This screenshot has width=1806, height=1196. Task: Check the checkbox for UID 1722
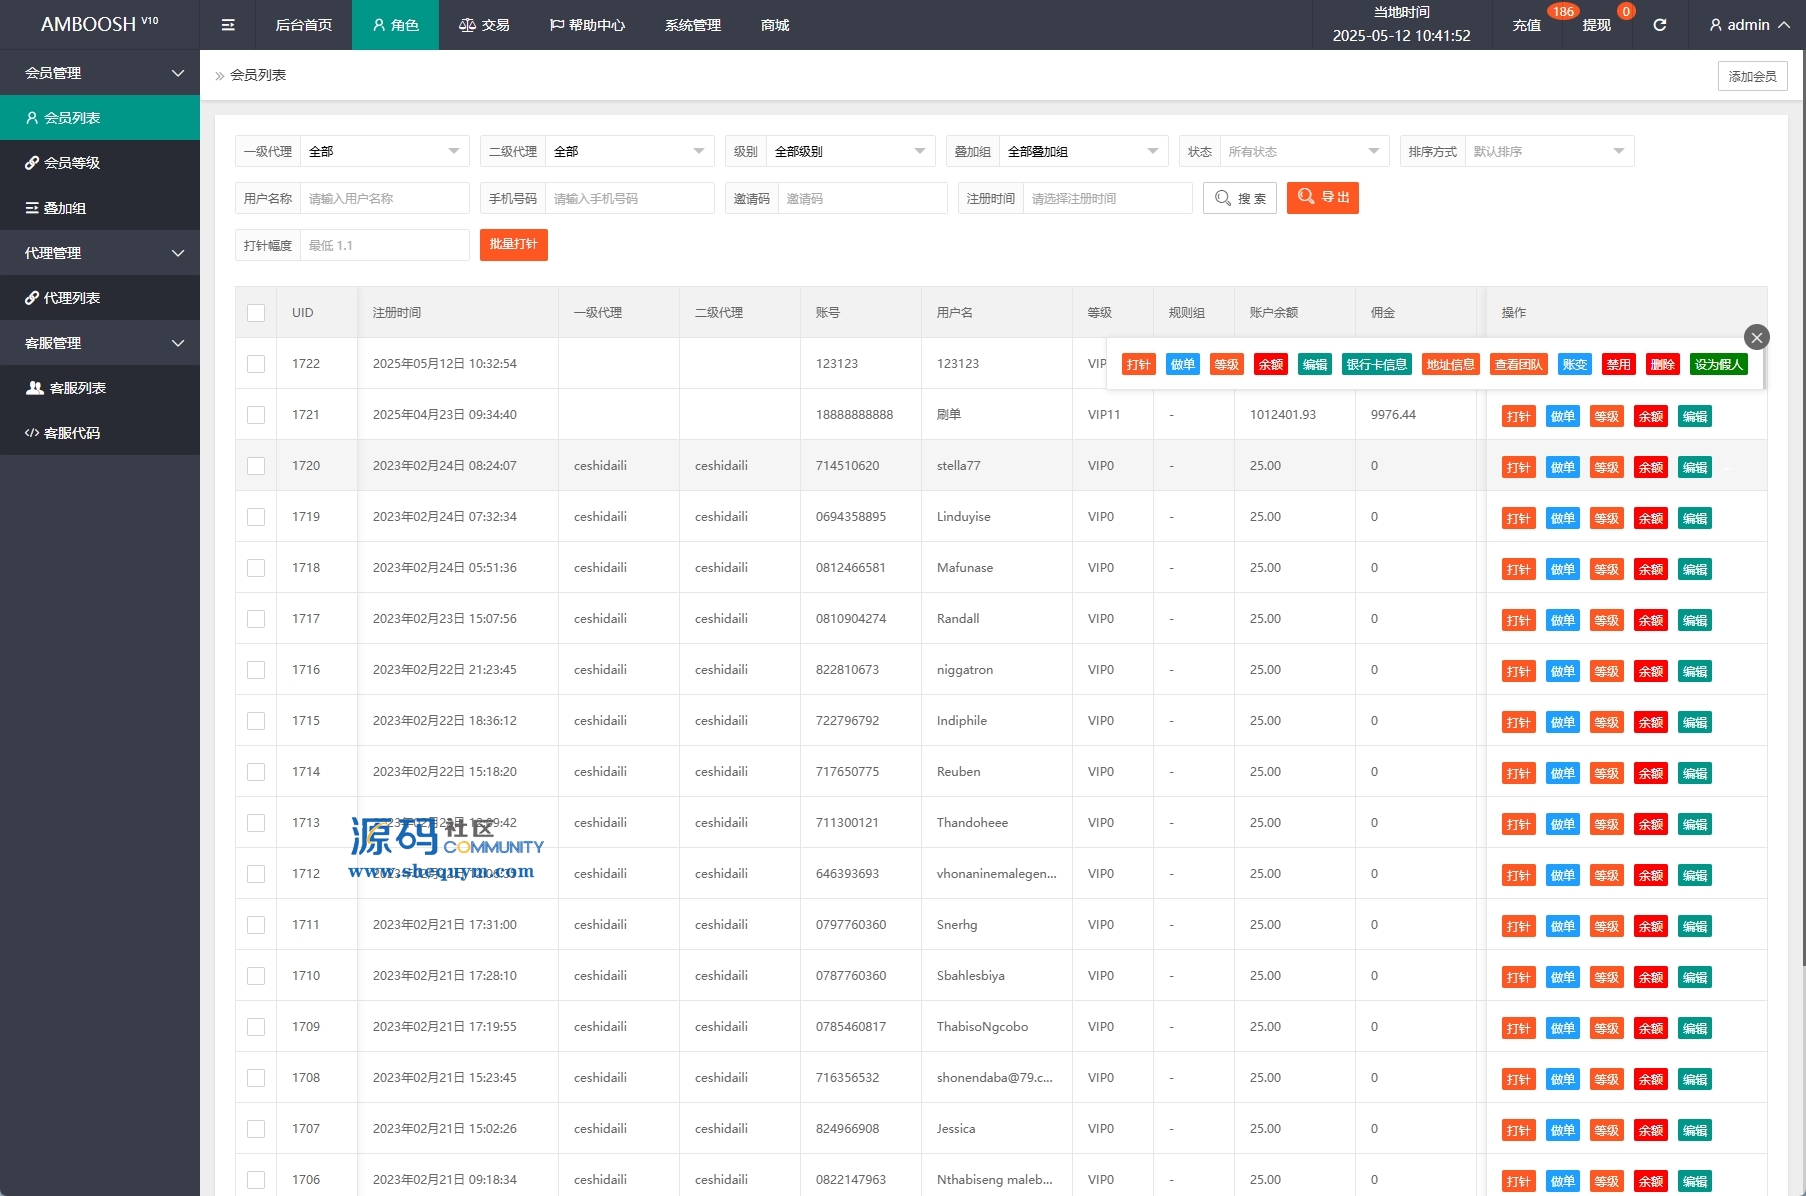(256, 364)
